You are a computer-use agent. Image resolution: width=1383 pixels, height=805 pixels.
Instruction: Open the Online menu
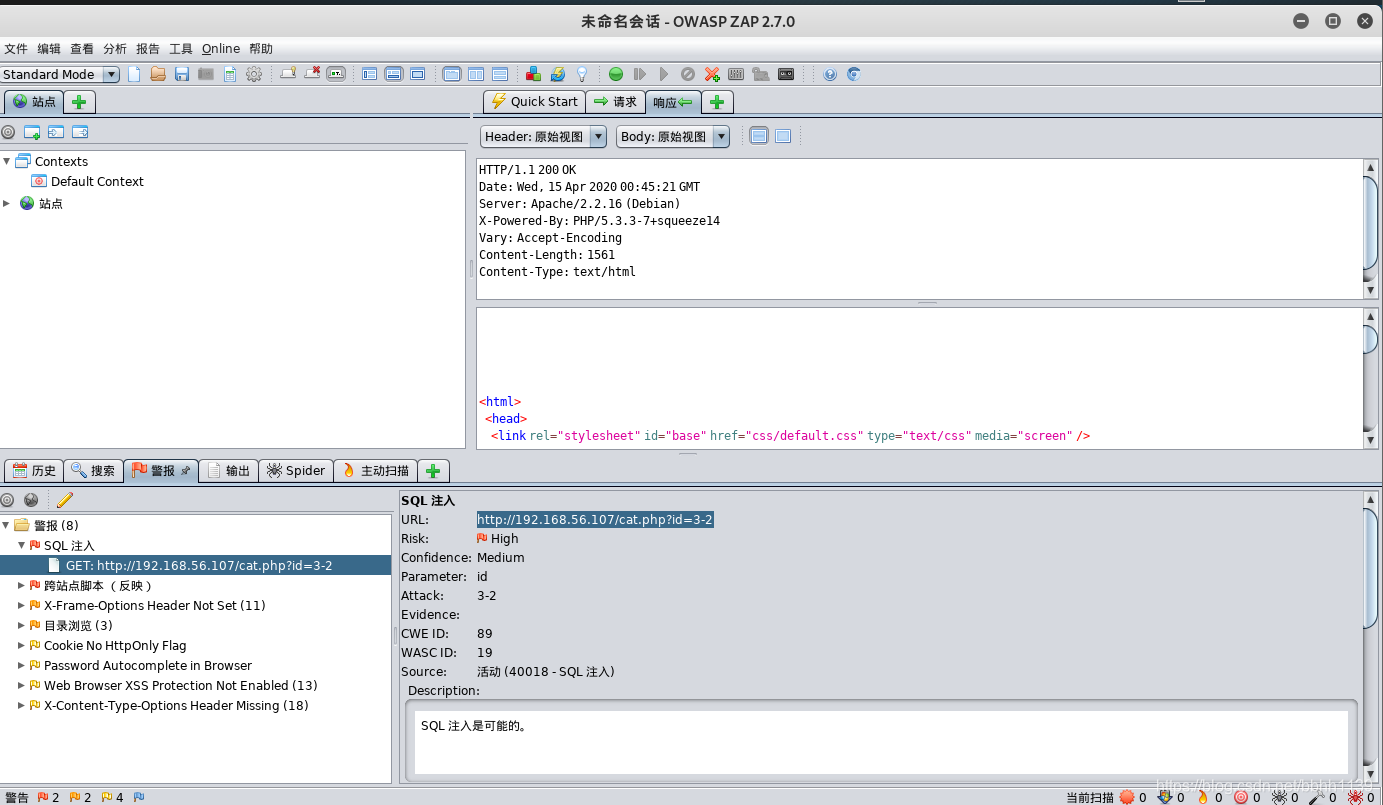pyautogui.click(x=221, y=48)
